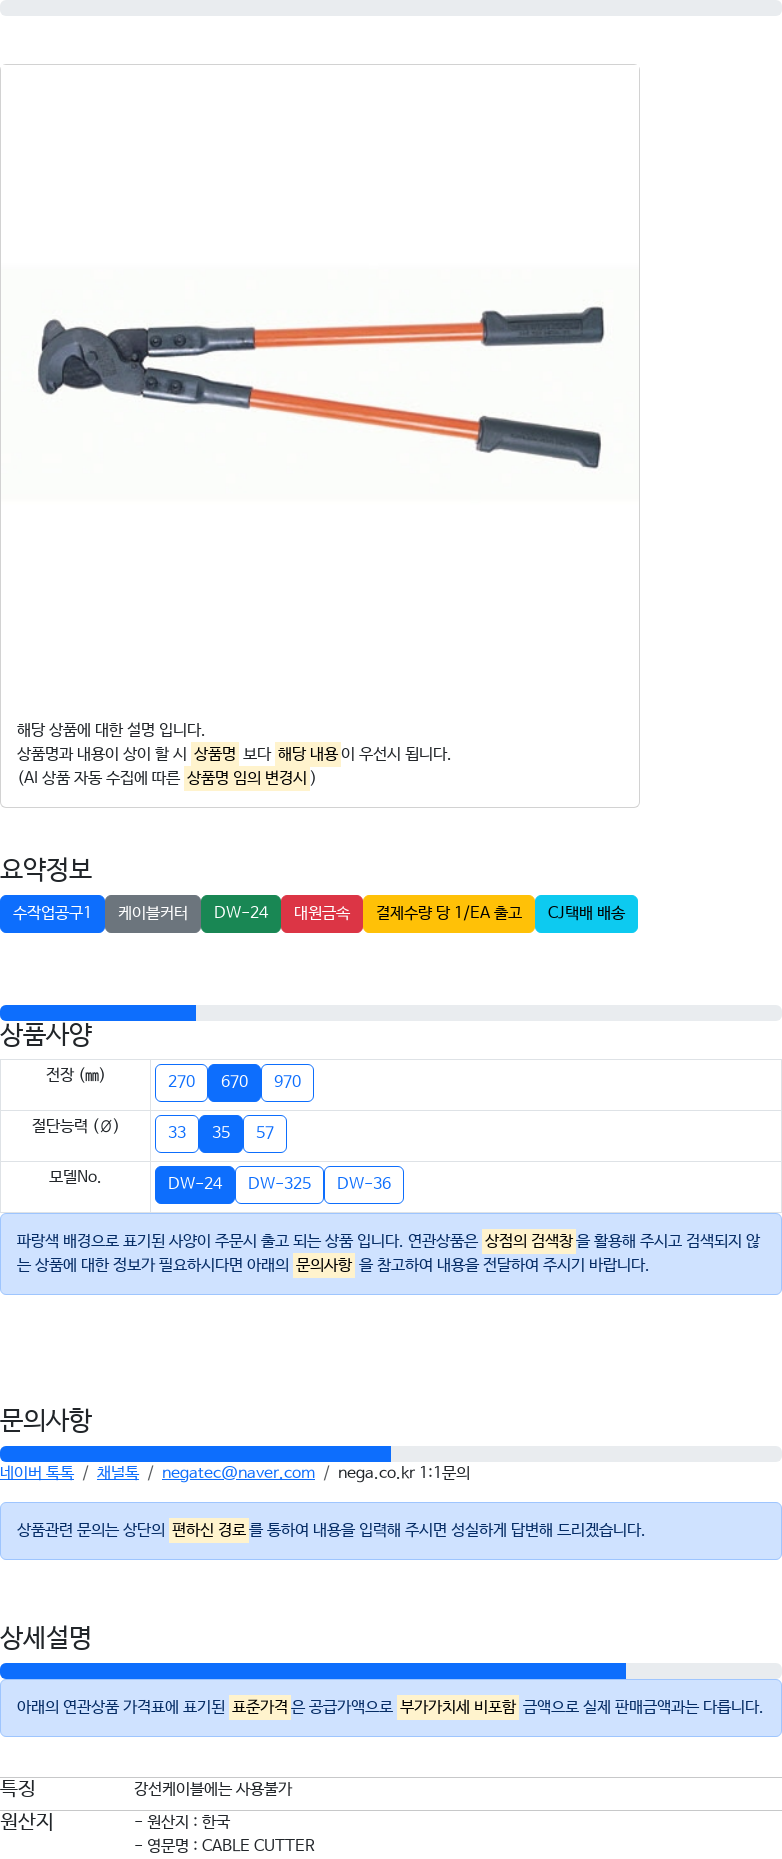This screenshot has width=782, height=1859.
Task: Click the cable cutter product image
Action: pos(320,383)
